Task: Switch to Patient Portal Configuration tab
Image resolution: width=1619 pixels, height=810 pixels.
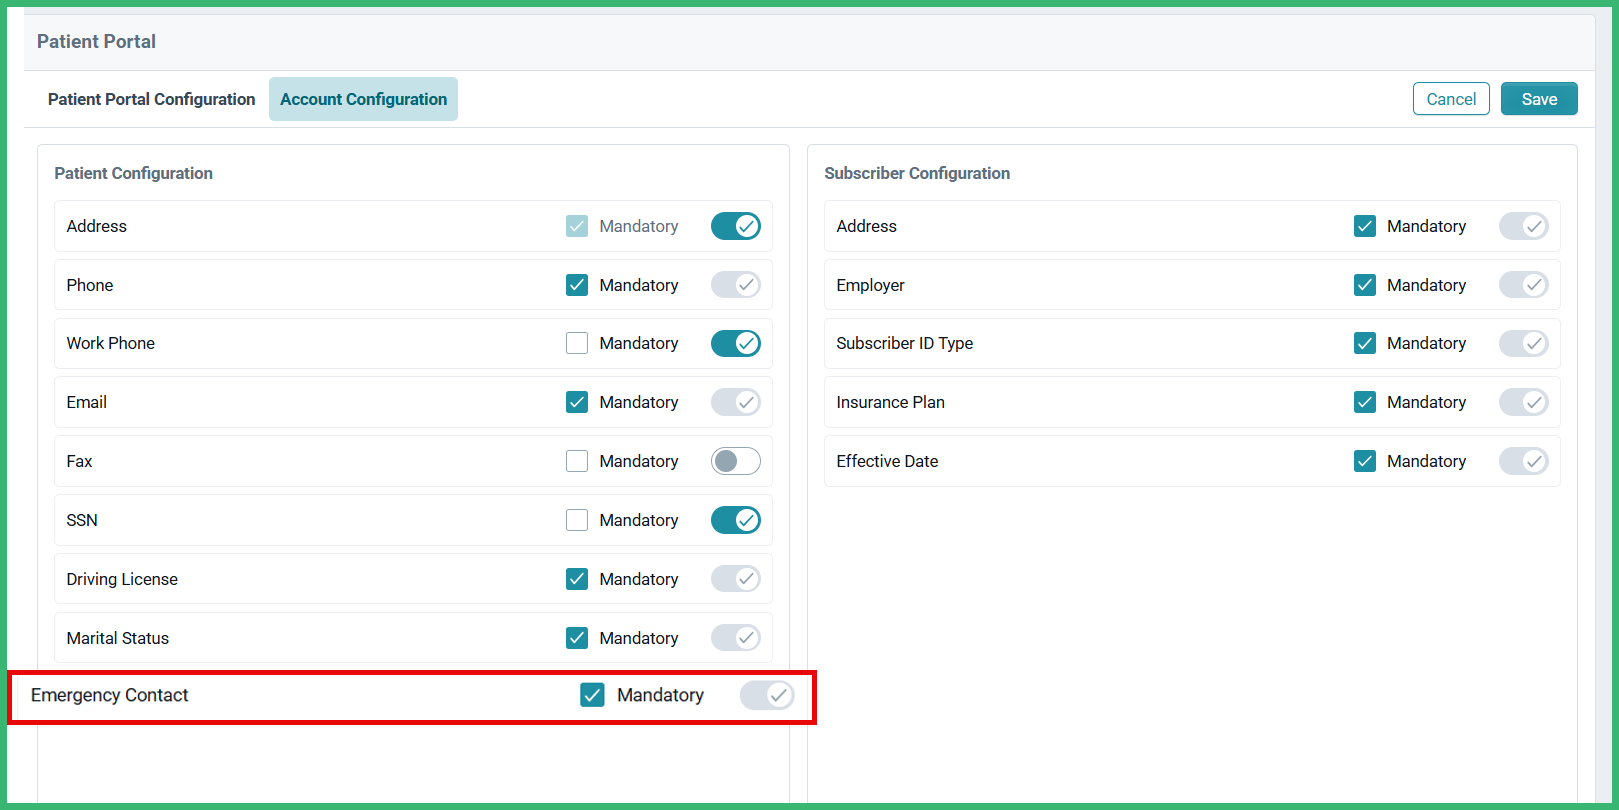Action: coord(151,99)
